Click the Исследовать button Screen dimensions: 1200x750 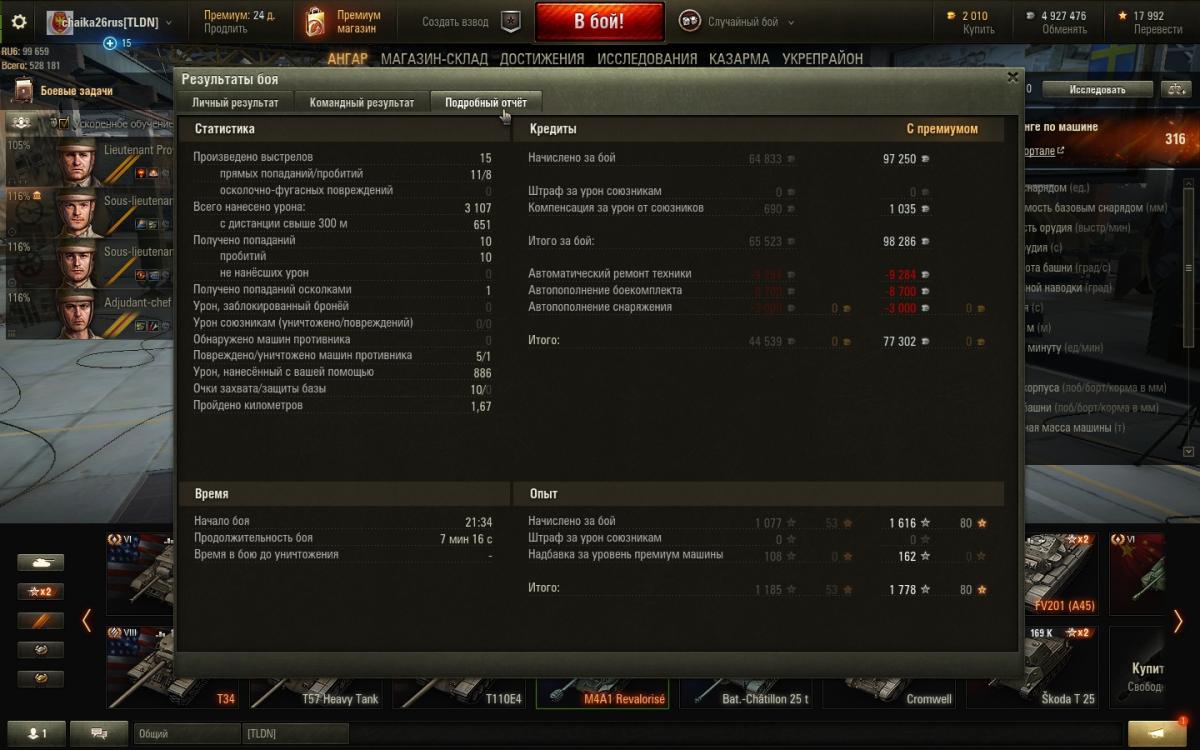click(x=1097, y=89)
